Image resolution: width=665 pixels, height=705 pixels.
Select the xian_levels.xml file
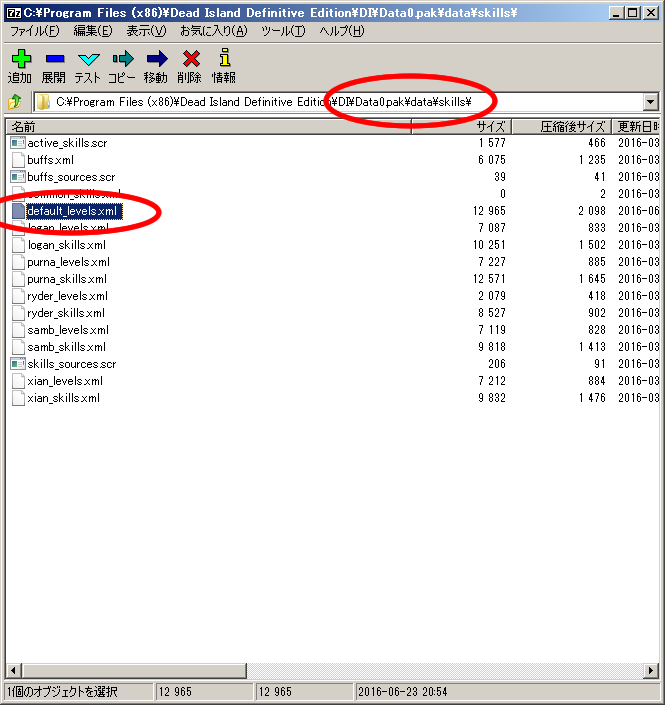click(x=65, y=381)
